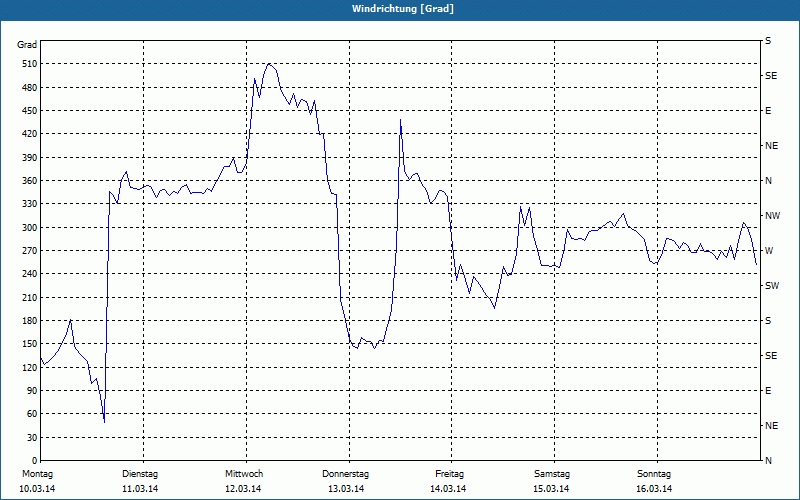
Task: Pick the 90 y-axis tick label
Action: [x=31, y=391]
